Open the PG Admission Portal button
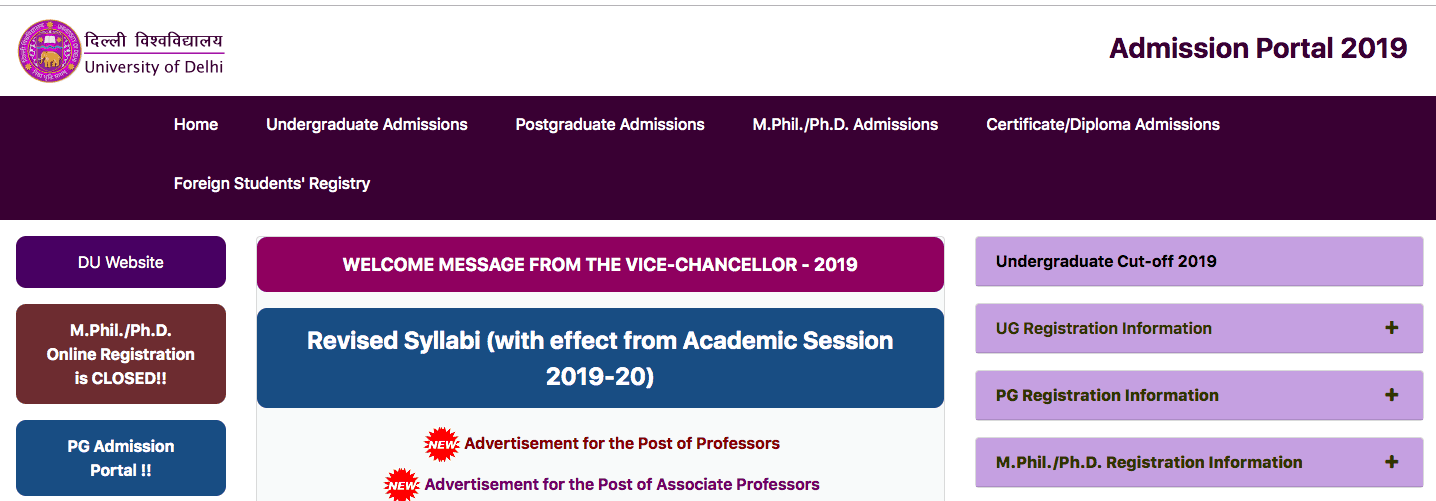 [x=121, y=458]
